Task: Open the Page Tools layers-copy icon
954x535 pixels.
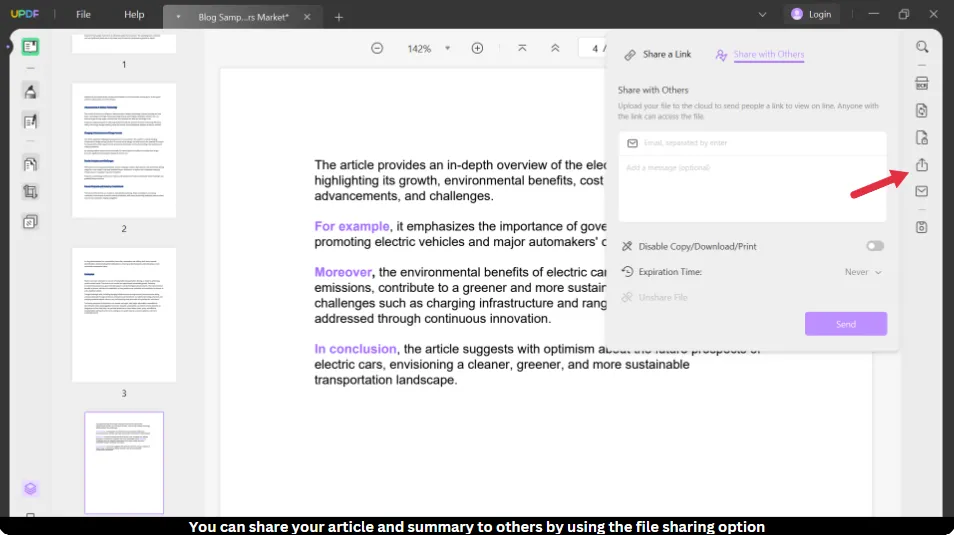Action: [x=30, y=222]
